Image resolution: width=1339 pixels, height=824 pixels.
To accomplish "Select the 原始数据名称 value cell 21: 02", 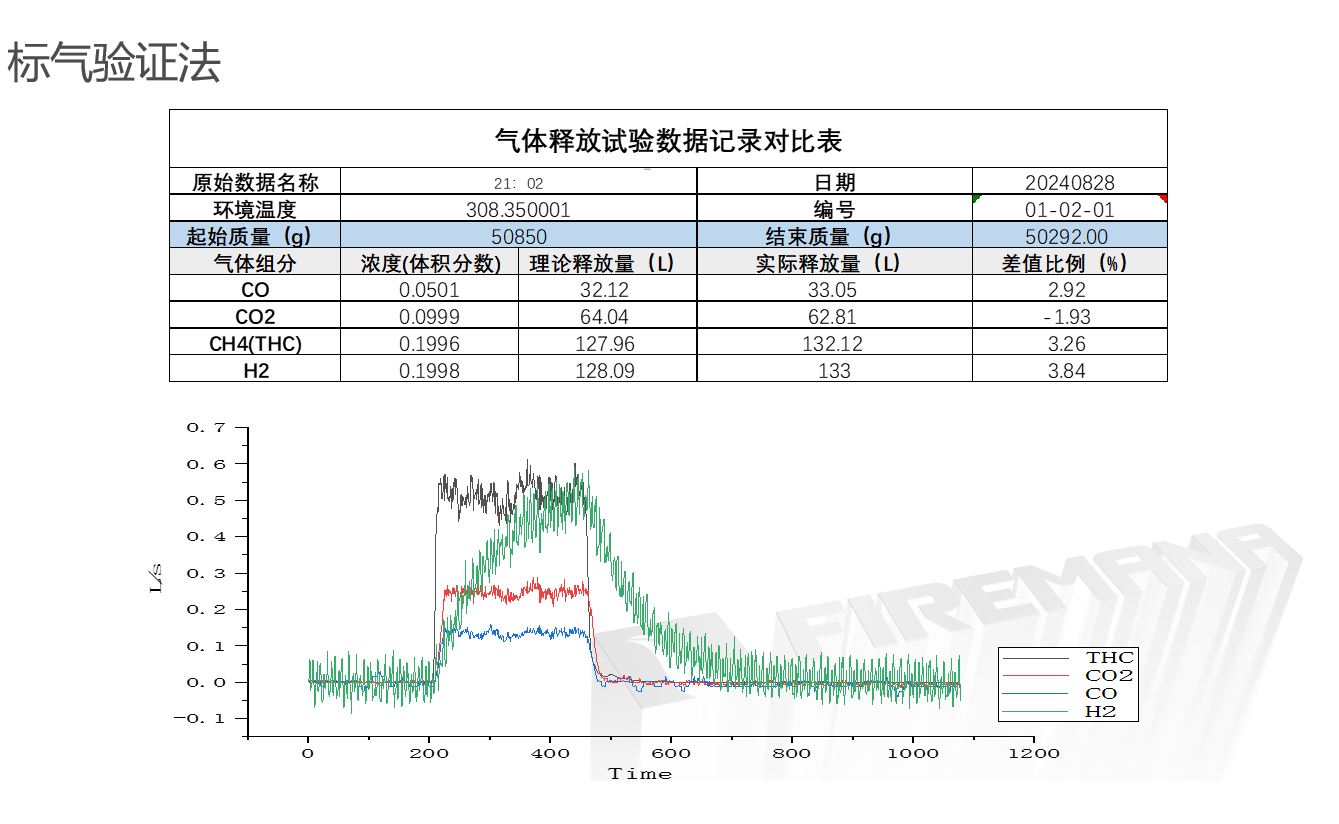I will point(518,182).
